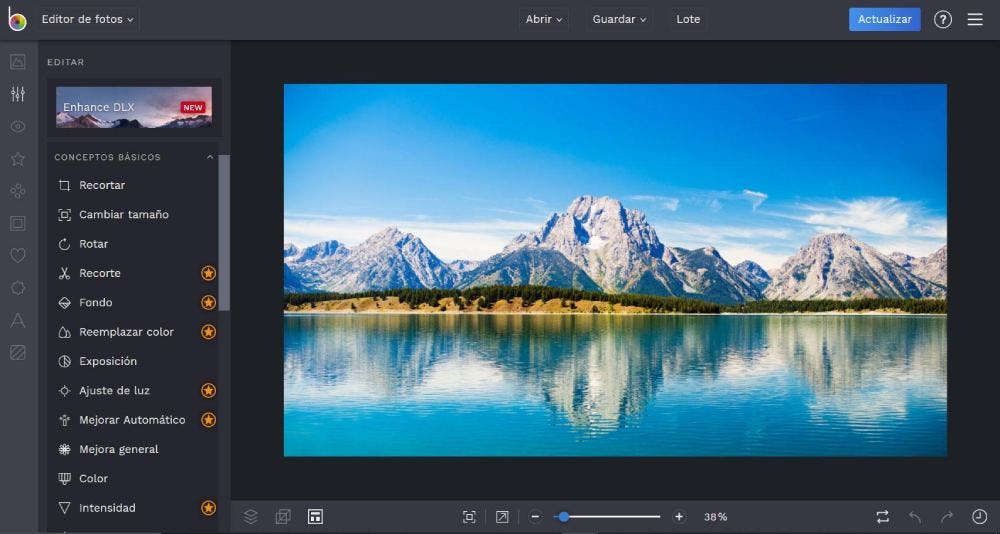Open the Image Manager sidebar icon

click(x=17, y=62)
